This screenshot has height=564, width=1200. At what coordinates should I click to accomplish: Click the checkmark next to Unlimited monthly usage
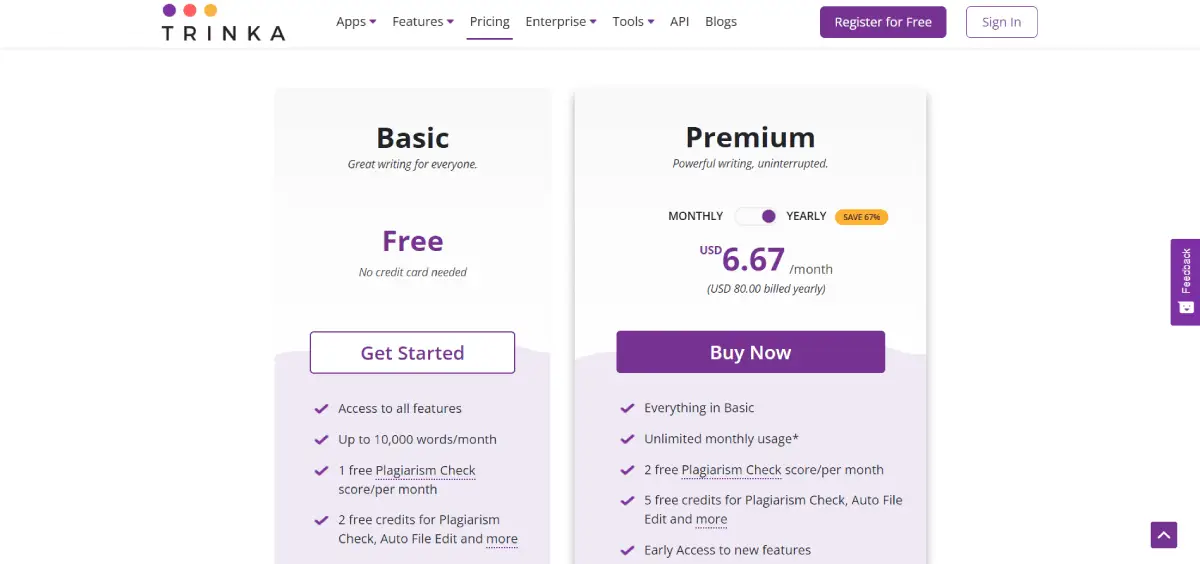pos(628,439)
